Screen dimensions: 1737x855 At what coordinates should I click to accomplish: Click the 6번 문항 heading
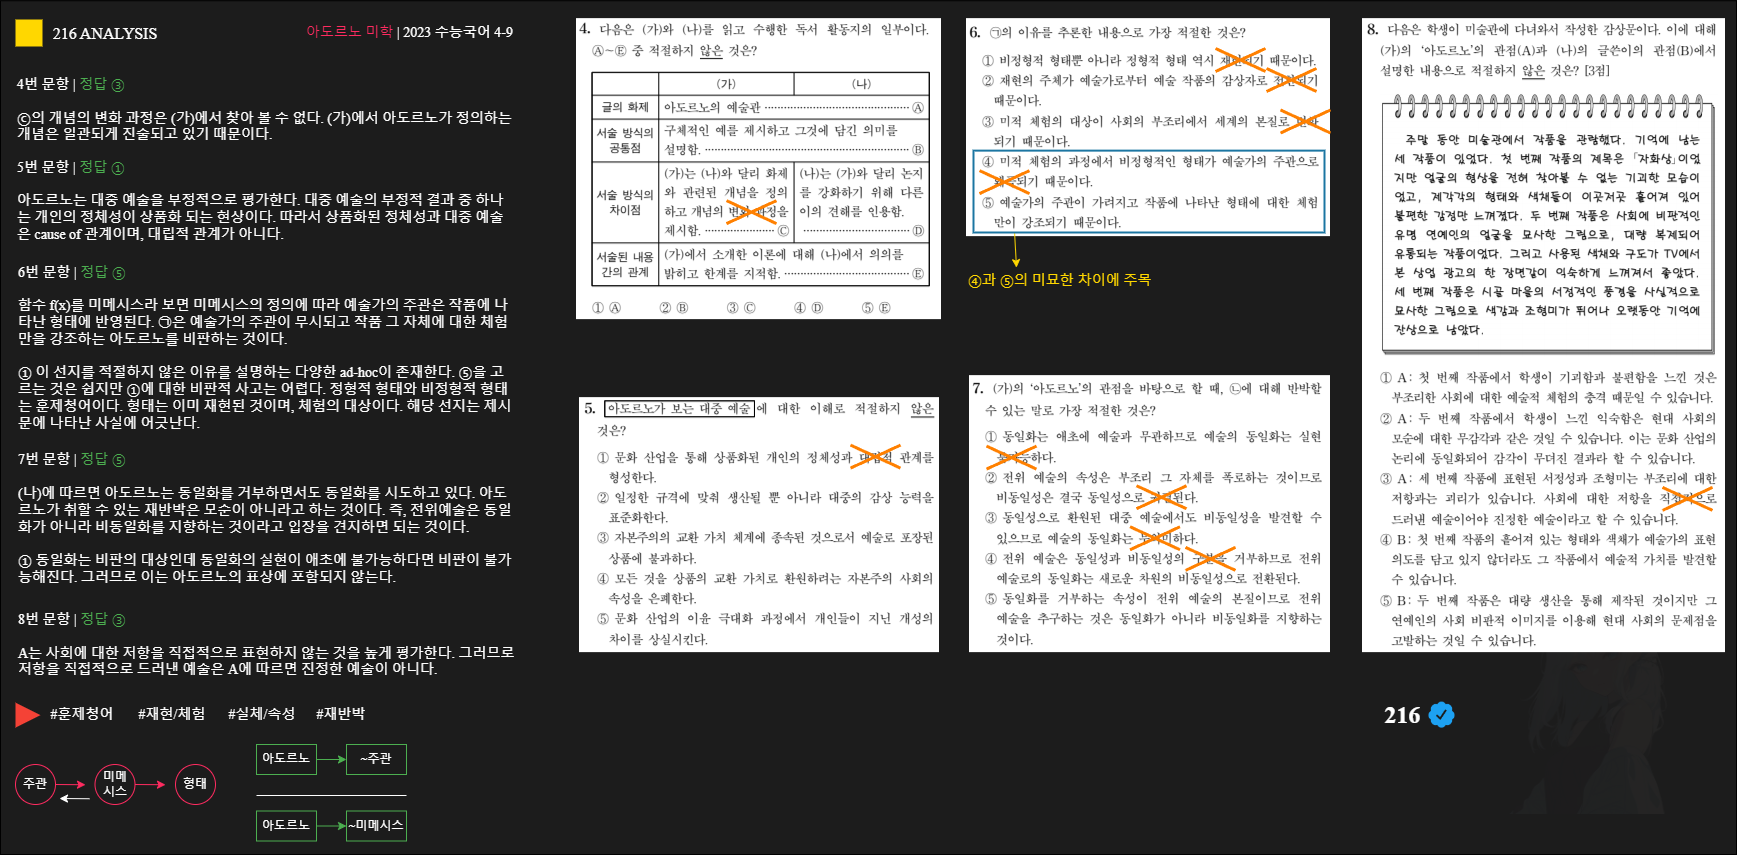[44, 272]
